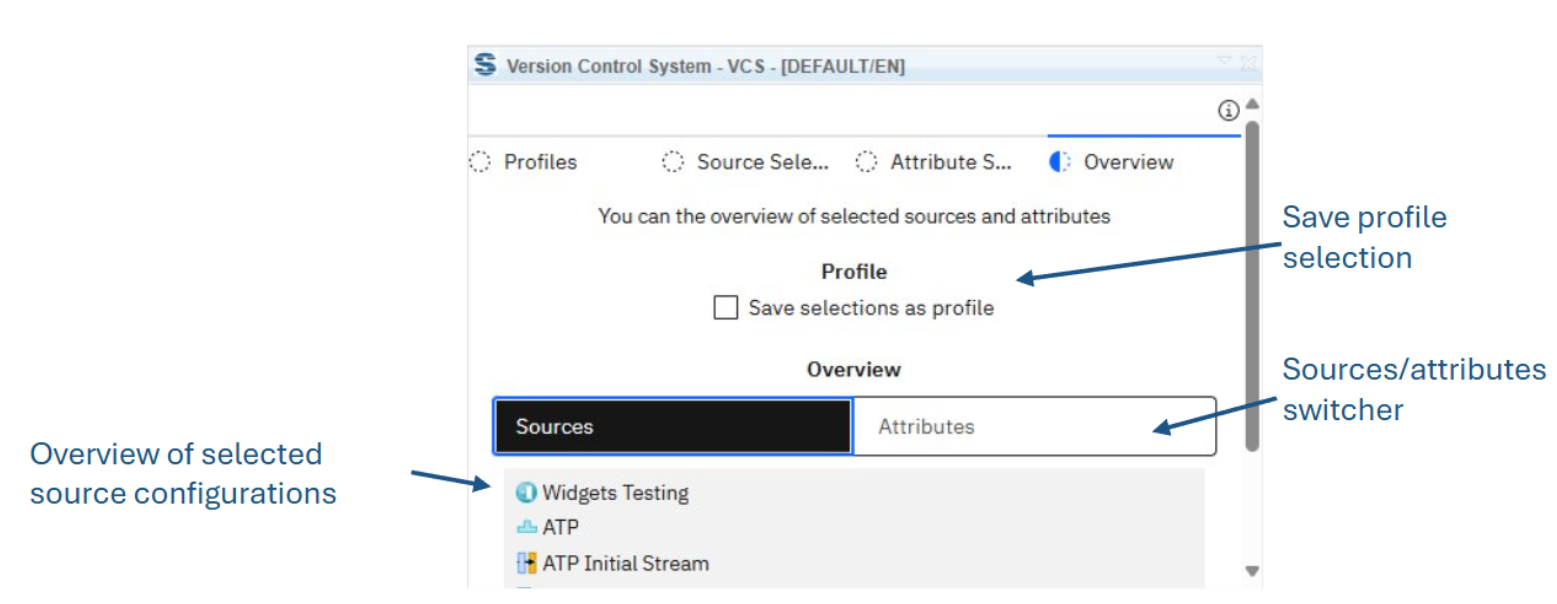Click the Widgets Testing source icon
This screenshot has width=1557, height=604.
(x=526, y=493)
